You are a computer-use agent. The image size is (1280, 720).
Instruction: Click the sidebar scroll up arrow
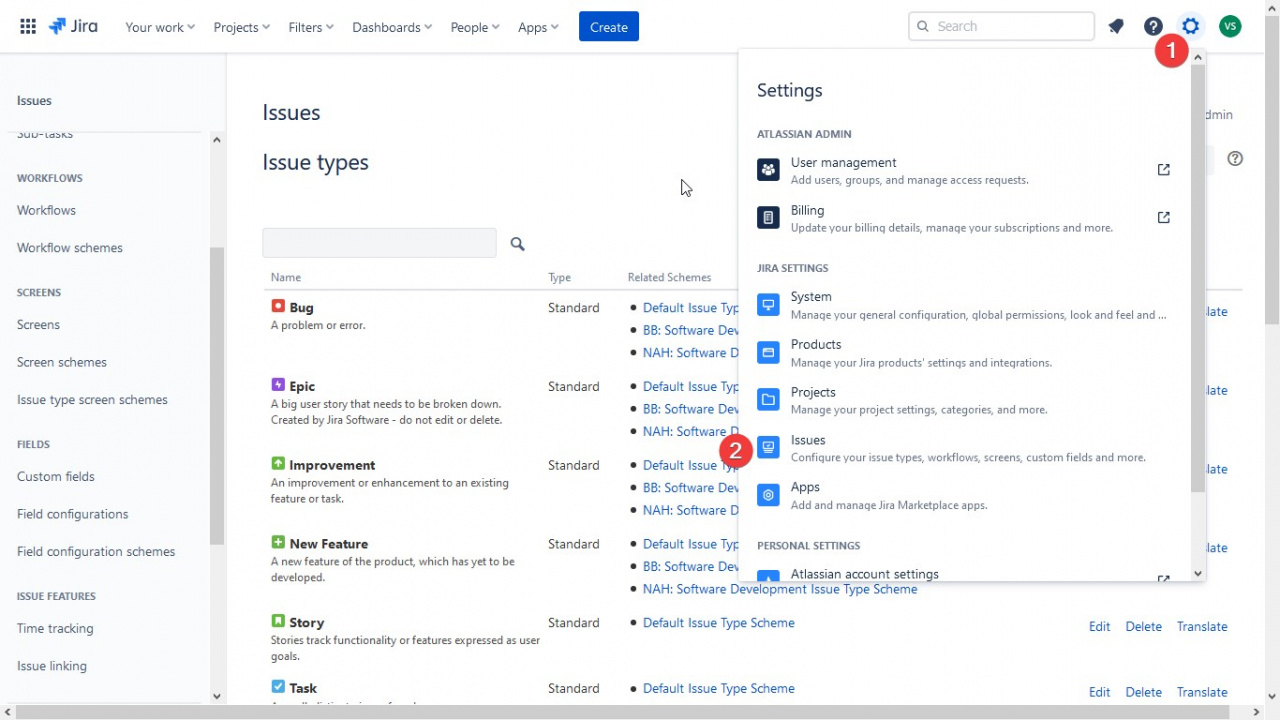pyautogui.click(x=217, y=139)
